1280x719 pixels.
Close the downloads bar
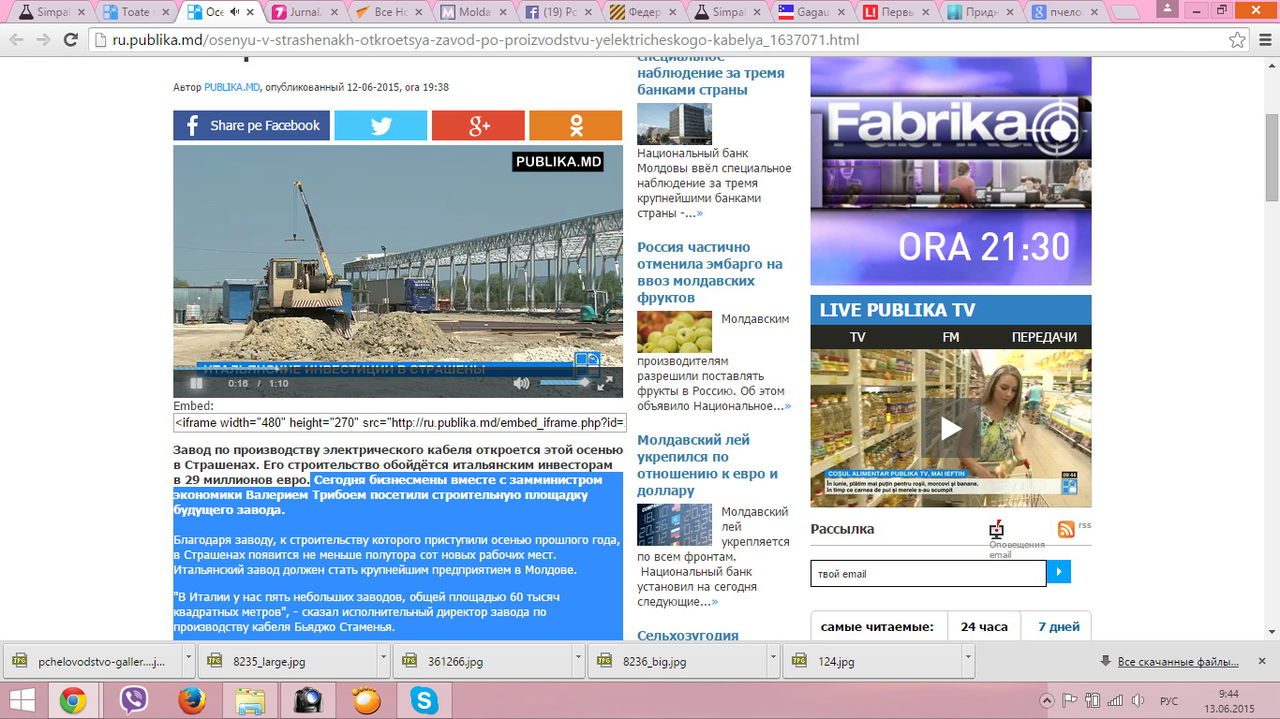point(1261,661)
